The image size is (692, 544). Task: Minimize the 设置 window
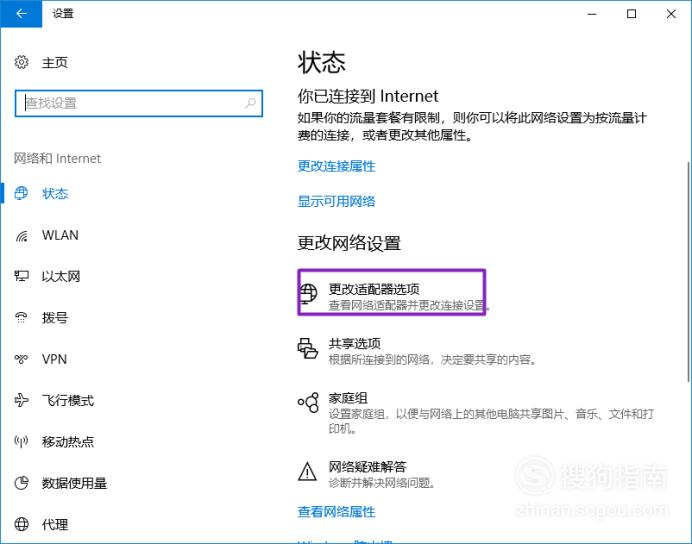click(x=592, y=14)
